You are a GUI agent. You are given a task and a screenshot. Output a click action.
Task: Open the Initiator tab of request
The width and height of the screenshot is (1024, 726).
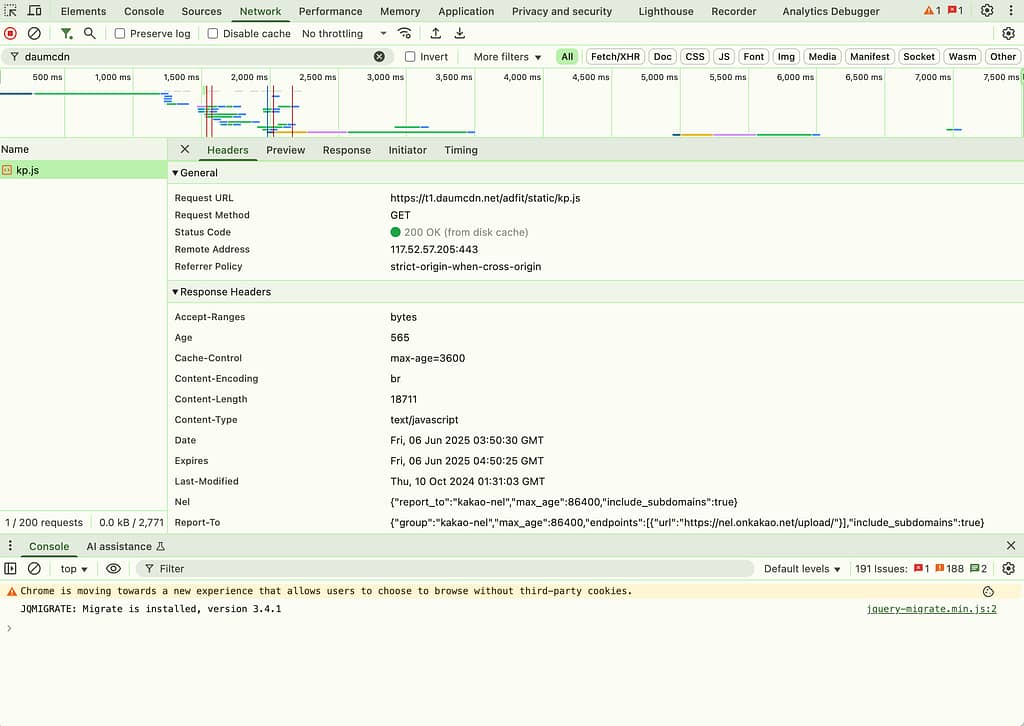coord(408,150)
